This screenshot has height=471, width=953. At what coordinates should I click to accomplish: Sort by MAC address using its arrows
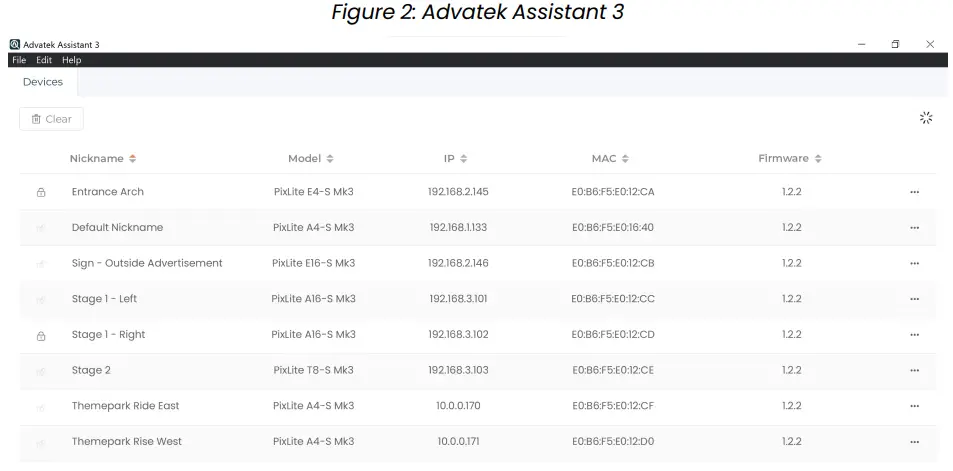[x=625, y=159]
